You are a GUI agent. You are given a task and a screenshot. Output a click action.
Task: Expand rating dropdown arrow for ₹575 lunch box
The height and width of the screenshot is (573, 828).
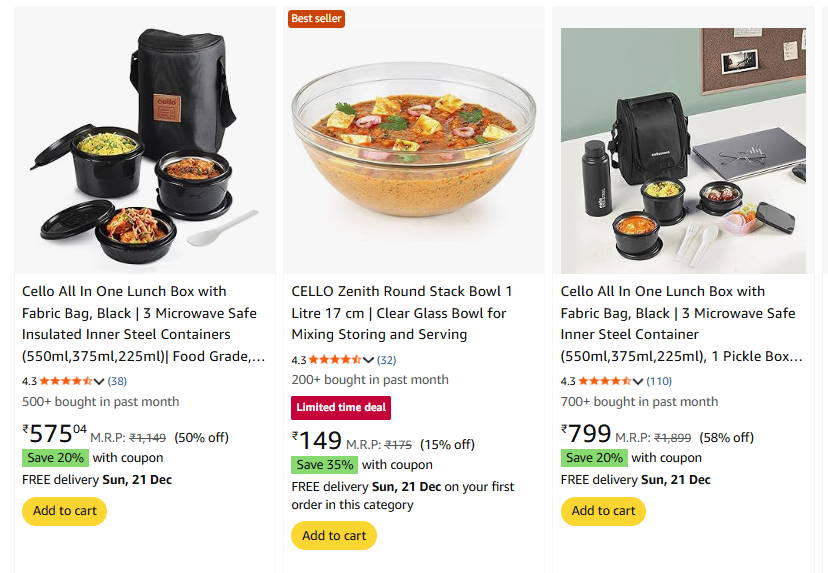[x=99, y=381]
